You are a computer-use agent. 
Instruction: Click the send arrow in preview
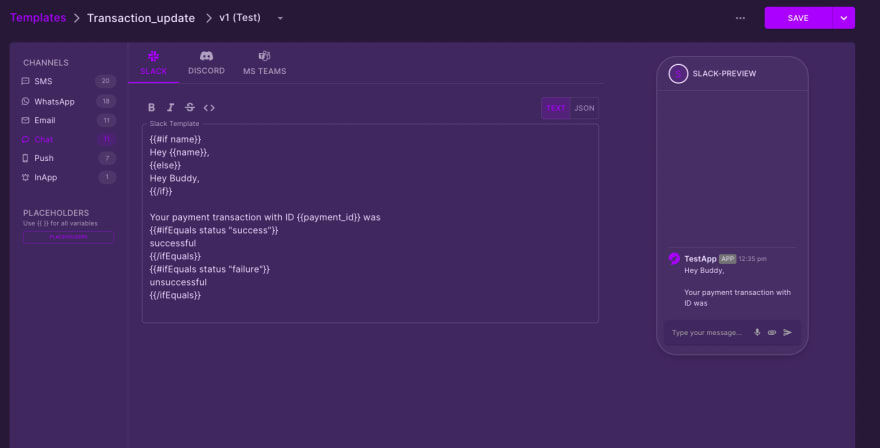tap(787, 332)
